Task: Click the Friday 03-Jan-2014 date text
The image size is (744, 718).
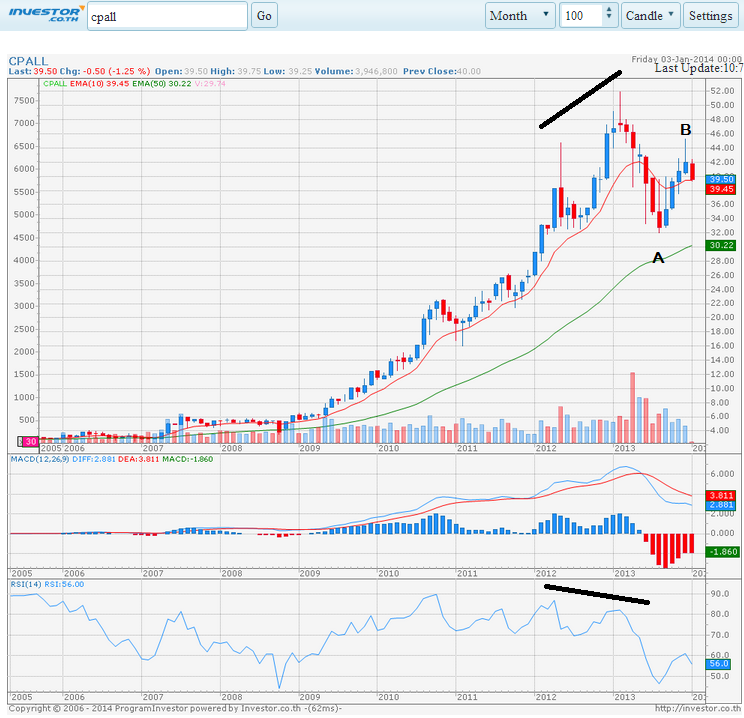Action: (687, 59)
